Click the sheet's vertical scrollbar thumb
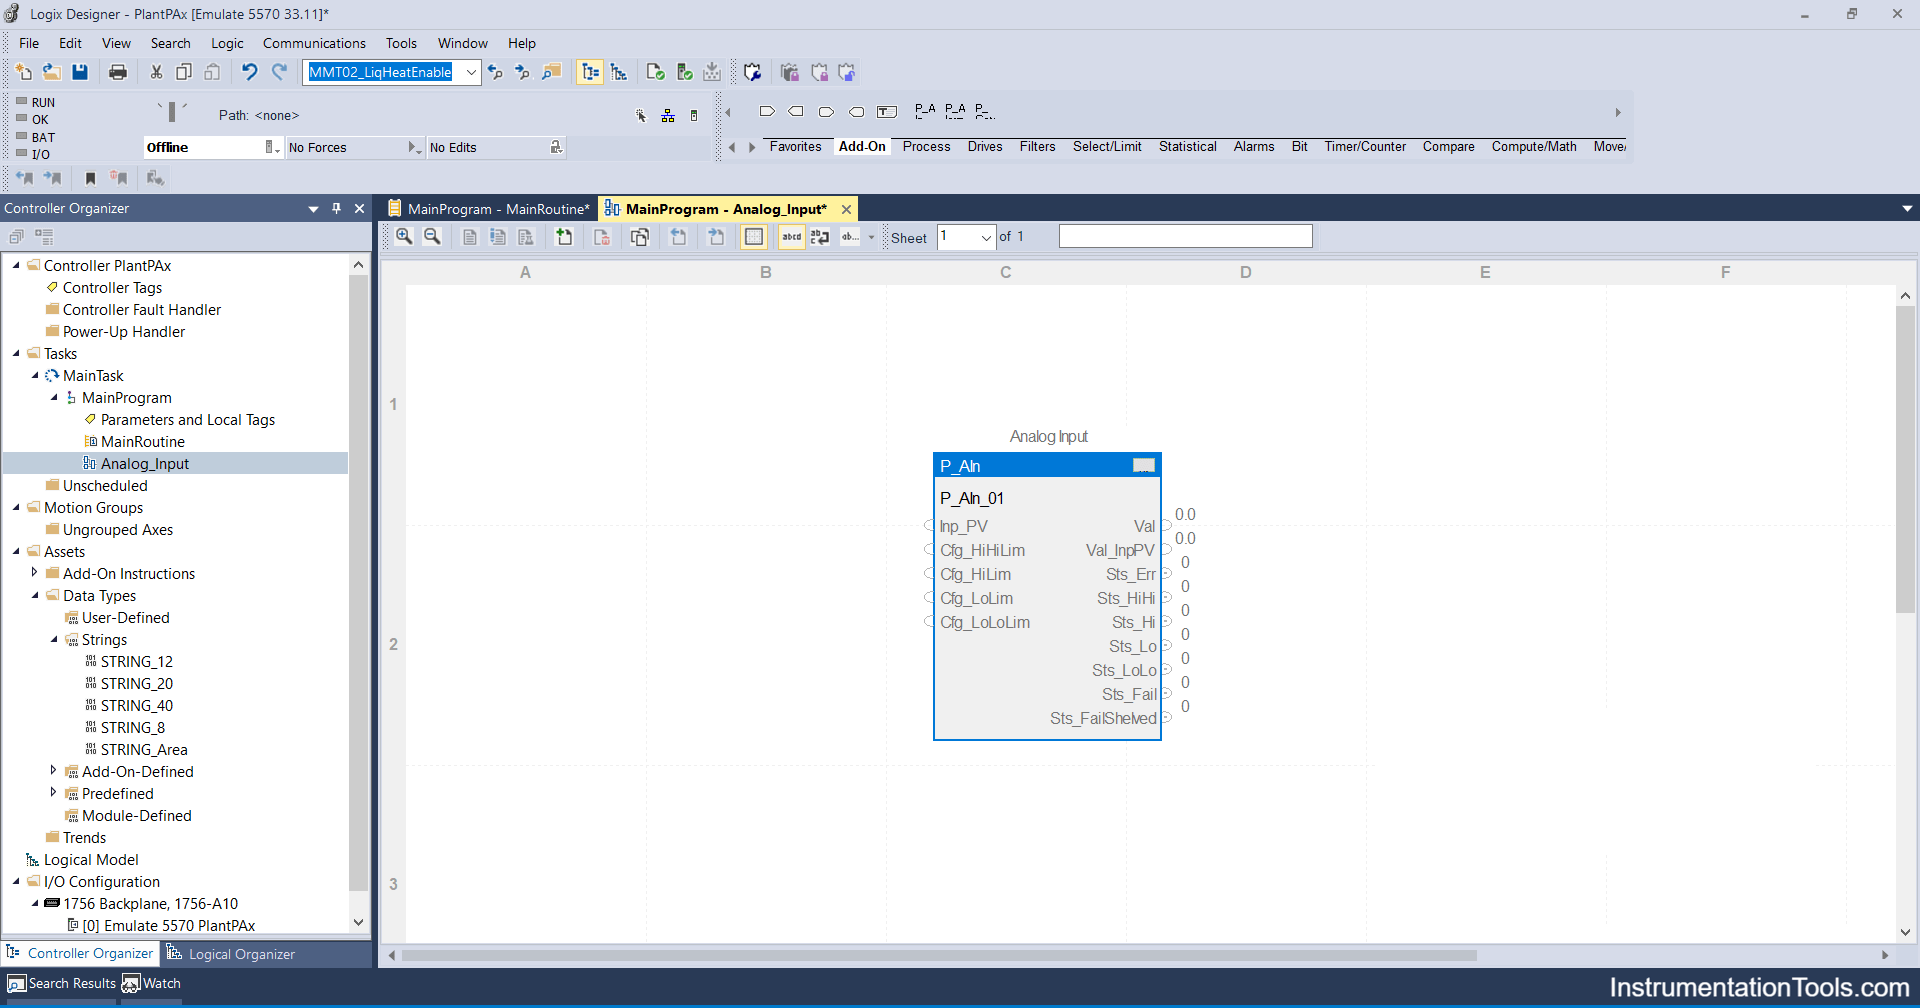The height and width of the screenshot is (1008, 1920). pos(1905,460)
